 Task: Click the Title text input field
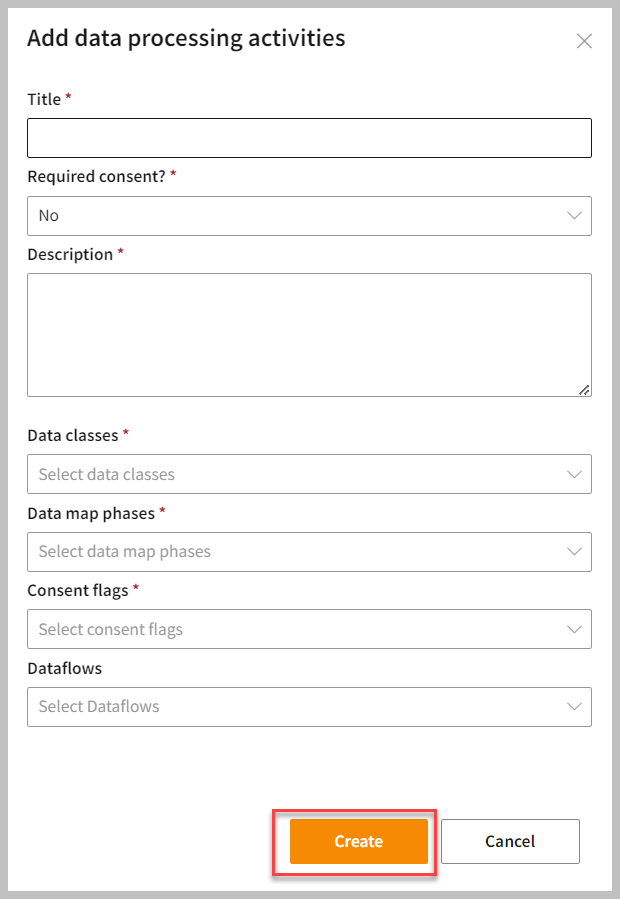pos(309,138)
